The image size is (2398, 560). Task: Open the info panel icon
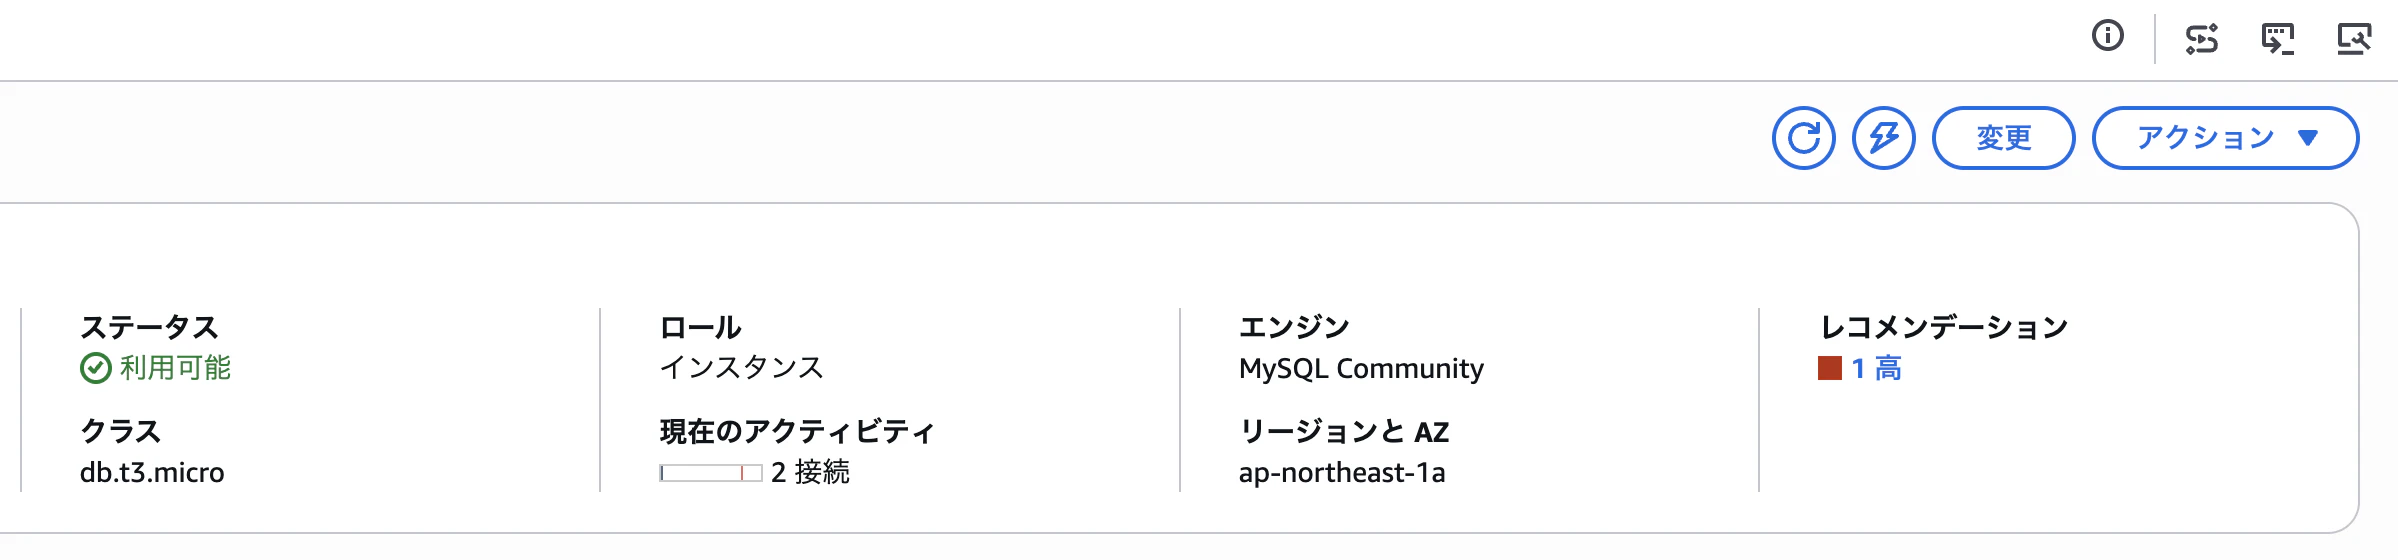click(x=2108, y=37)
